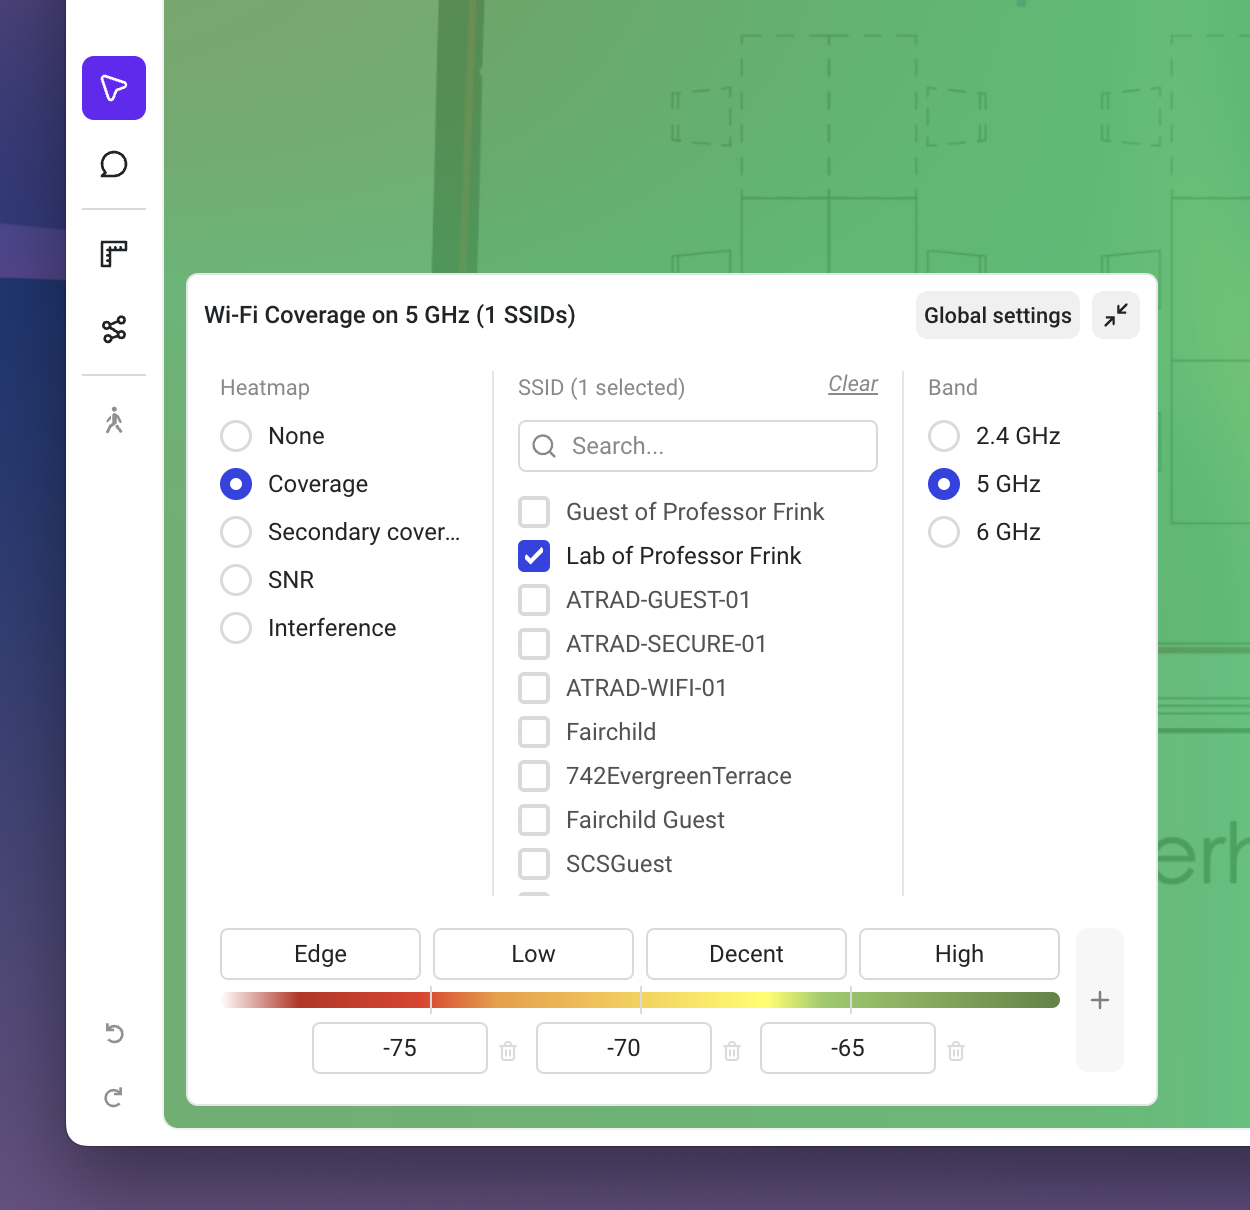Screen dimensions: 1250x1210
Task: Select the cursor pointer tool
Action: pos(114,88)
